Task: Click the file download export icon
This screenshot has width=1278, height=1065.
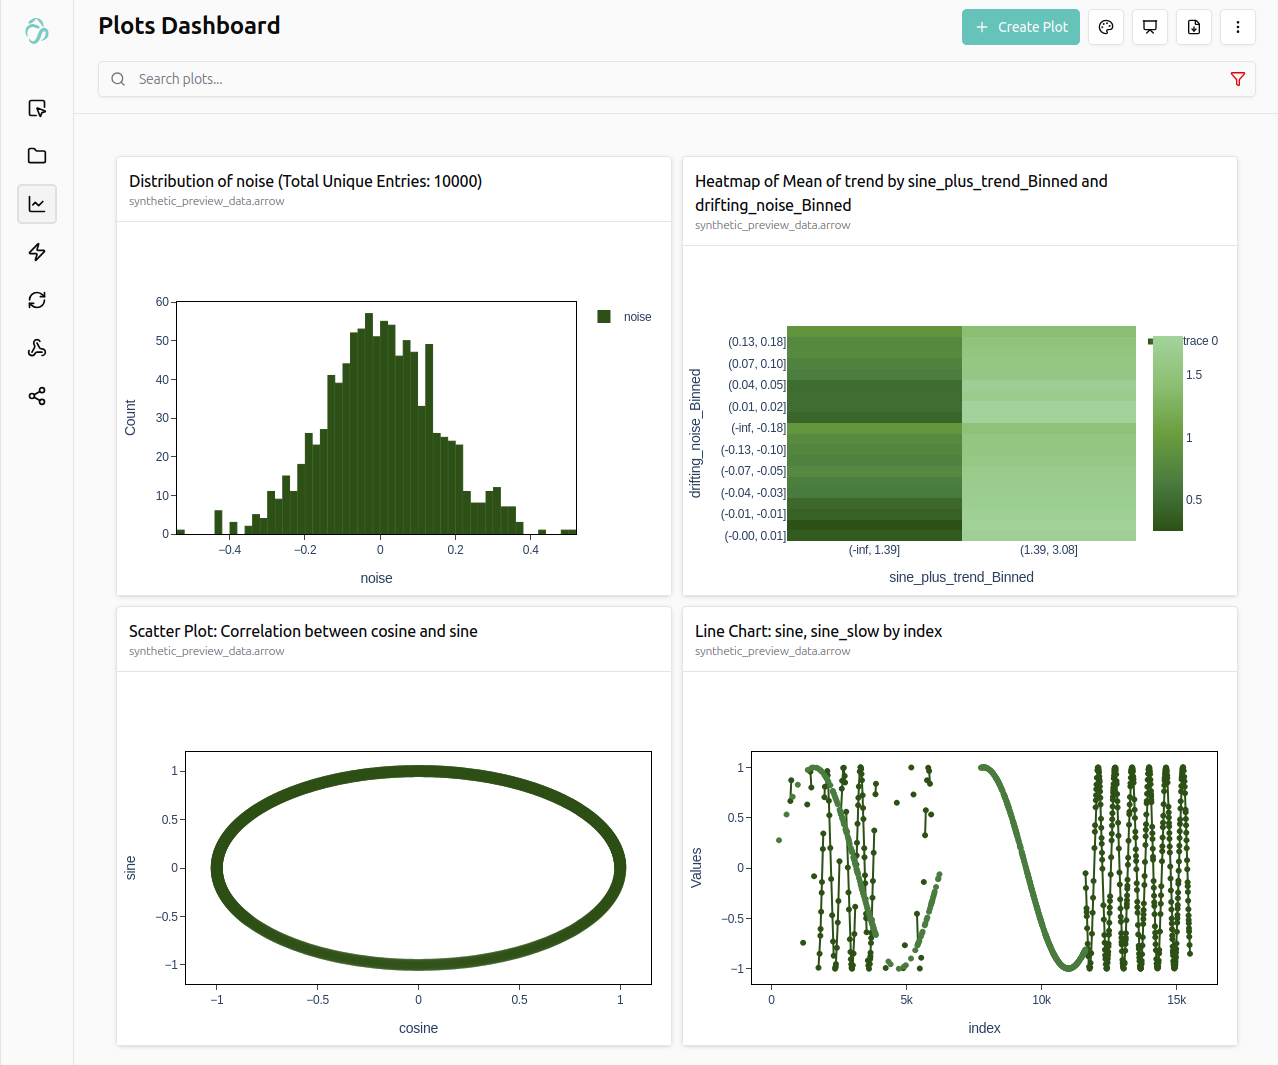Action: click(1194, 27)
